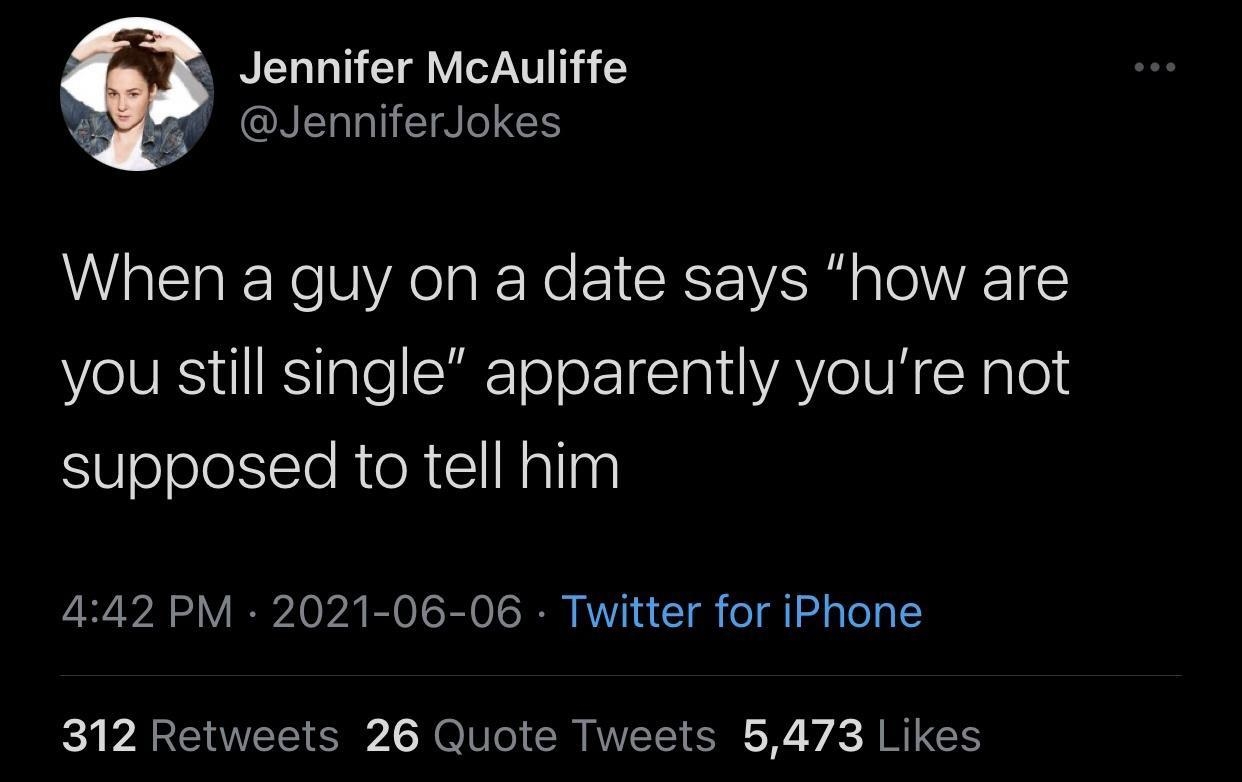
Task: Click the divider line above engagement stats
Action: pos(621,676)
